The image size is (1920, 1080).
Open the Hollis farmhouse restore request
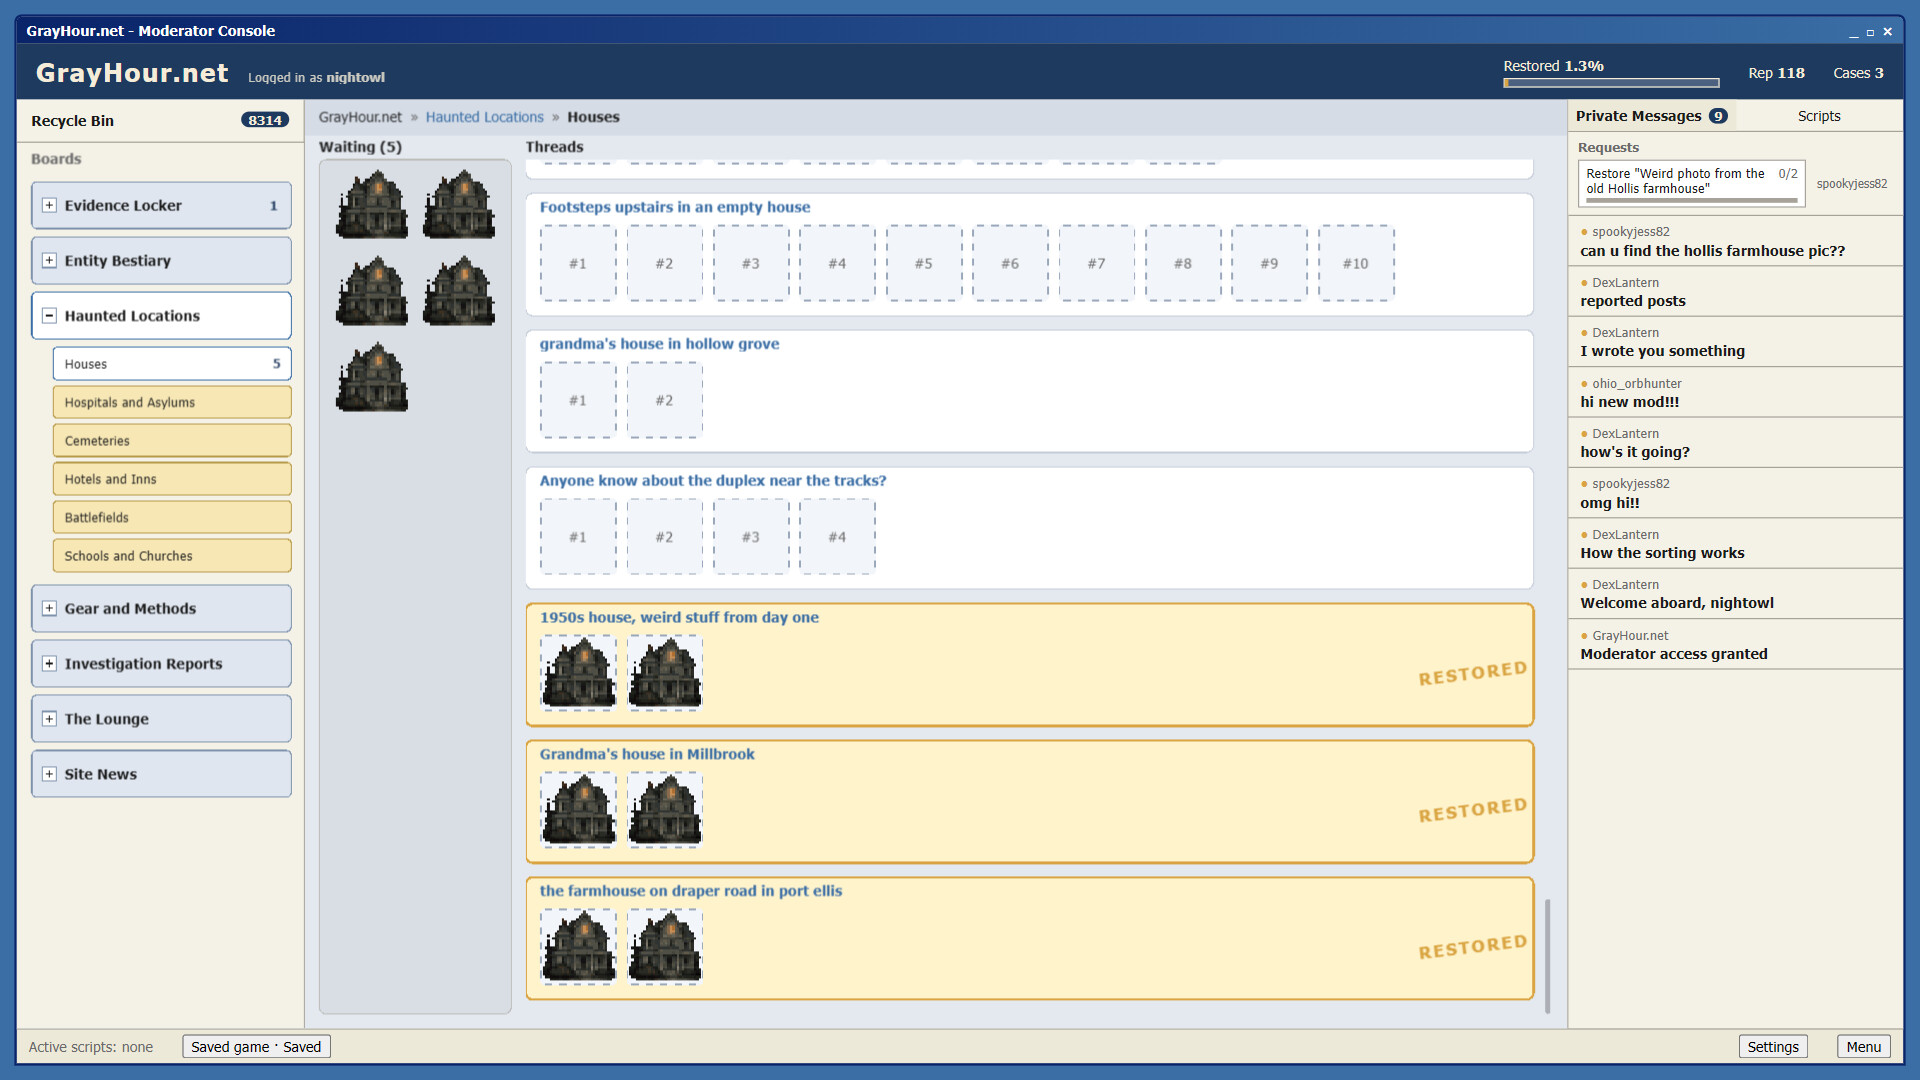pyautogui.click(x=1691, y=183)
